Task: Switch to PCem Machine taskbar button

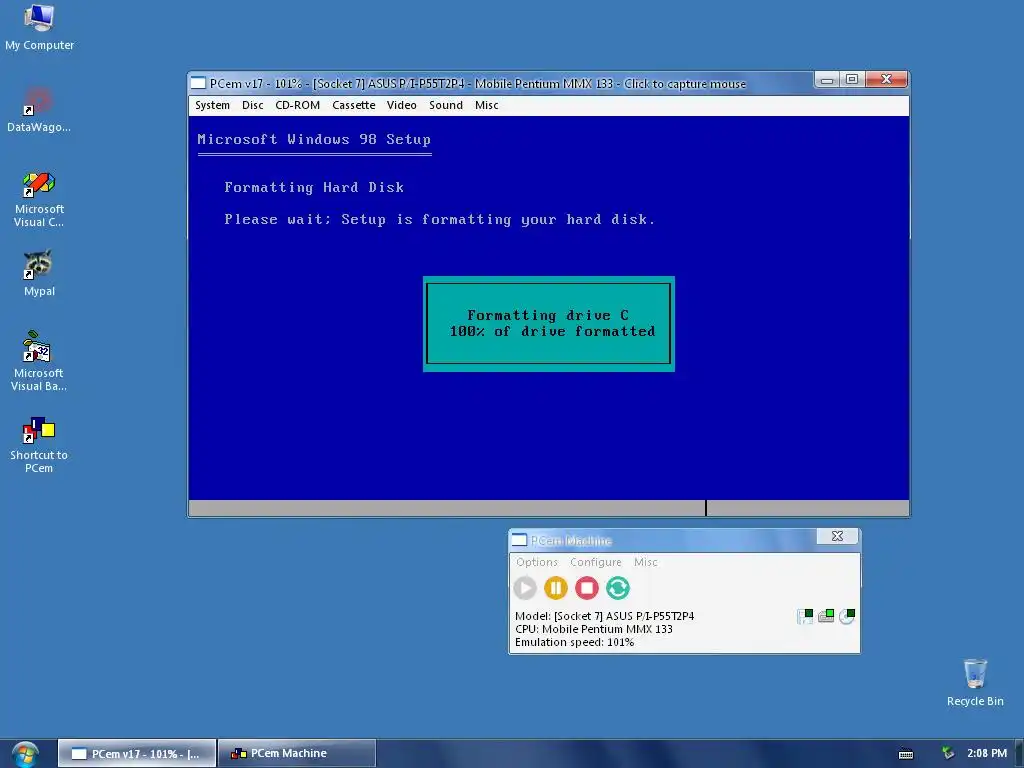Action: click(297, 754)
